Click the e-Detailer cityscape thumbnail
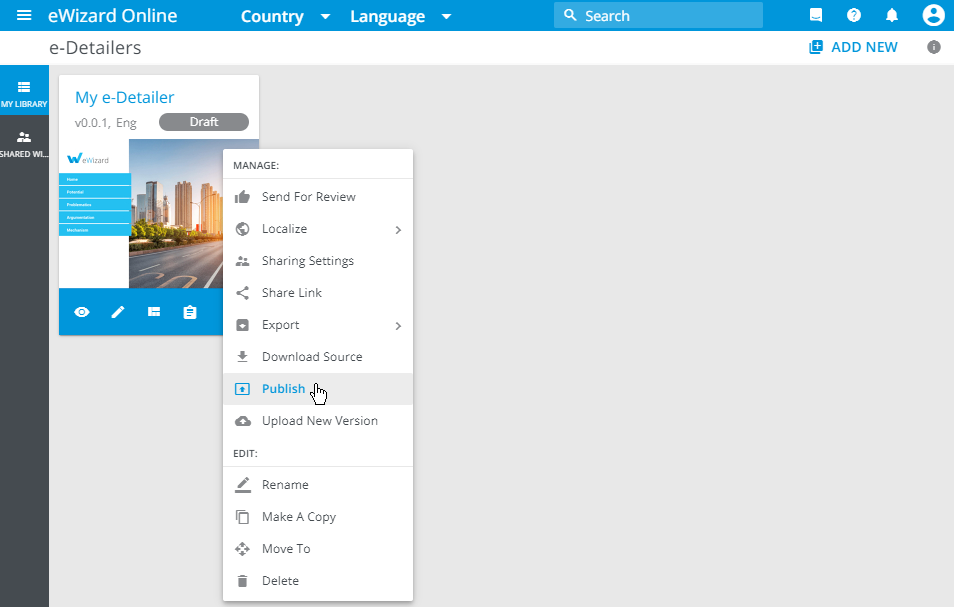954x607 pixels. click(175, 213)
